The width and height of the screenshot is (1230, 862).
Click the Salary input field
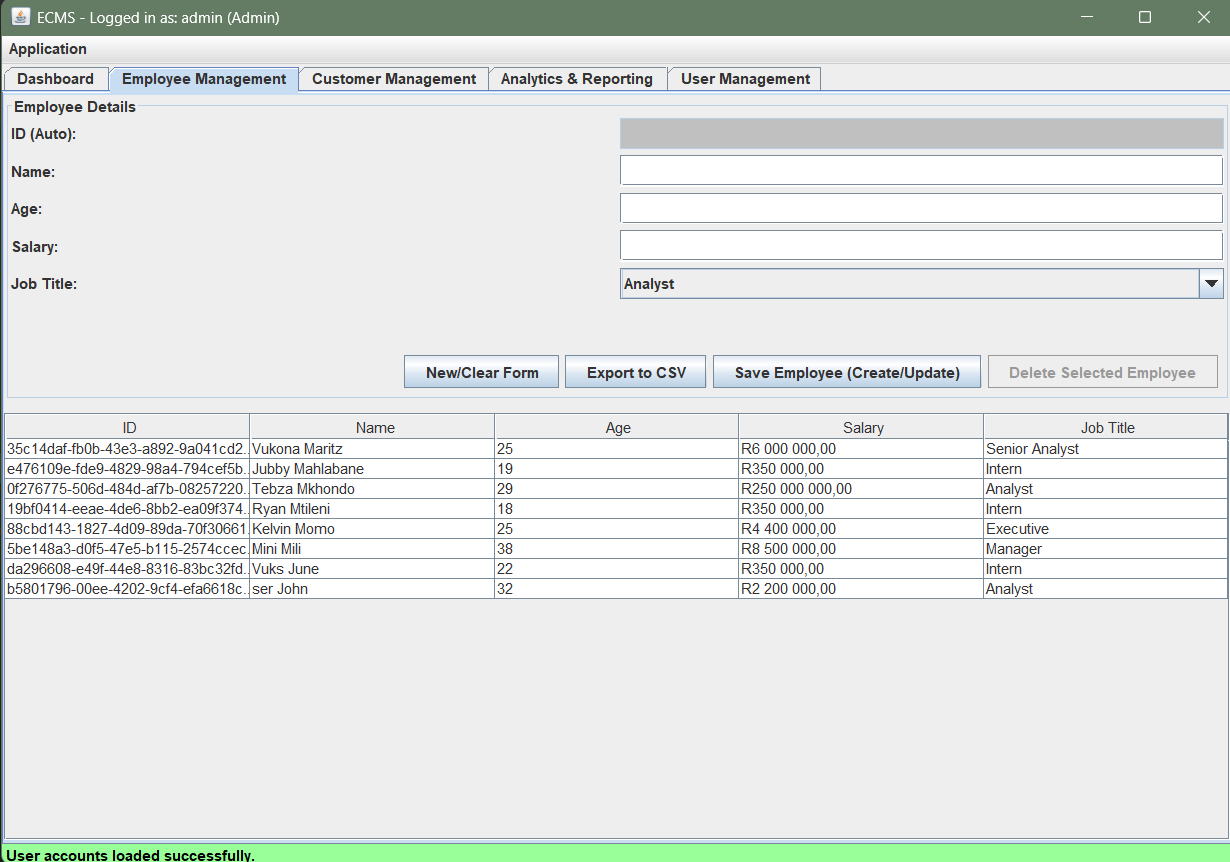(921, 246)
